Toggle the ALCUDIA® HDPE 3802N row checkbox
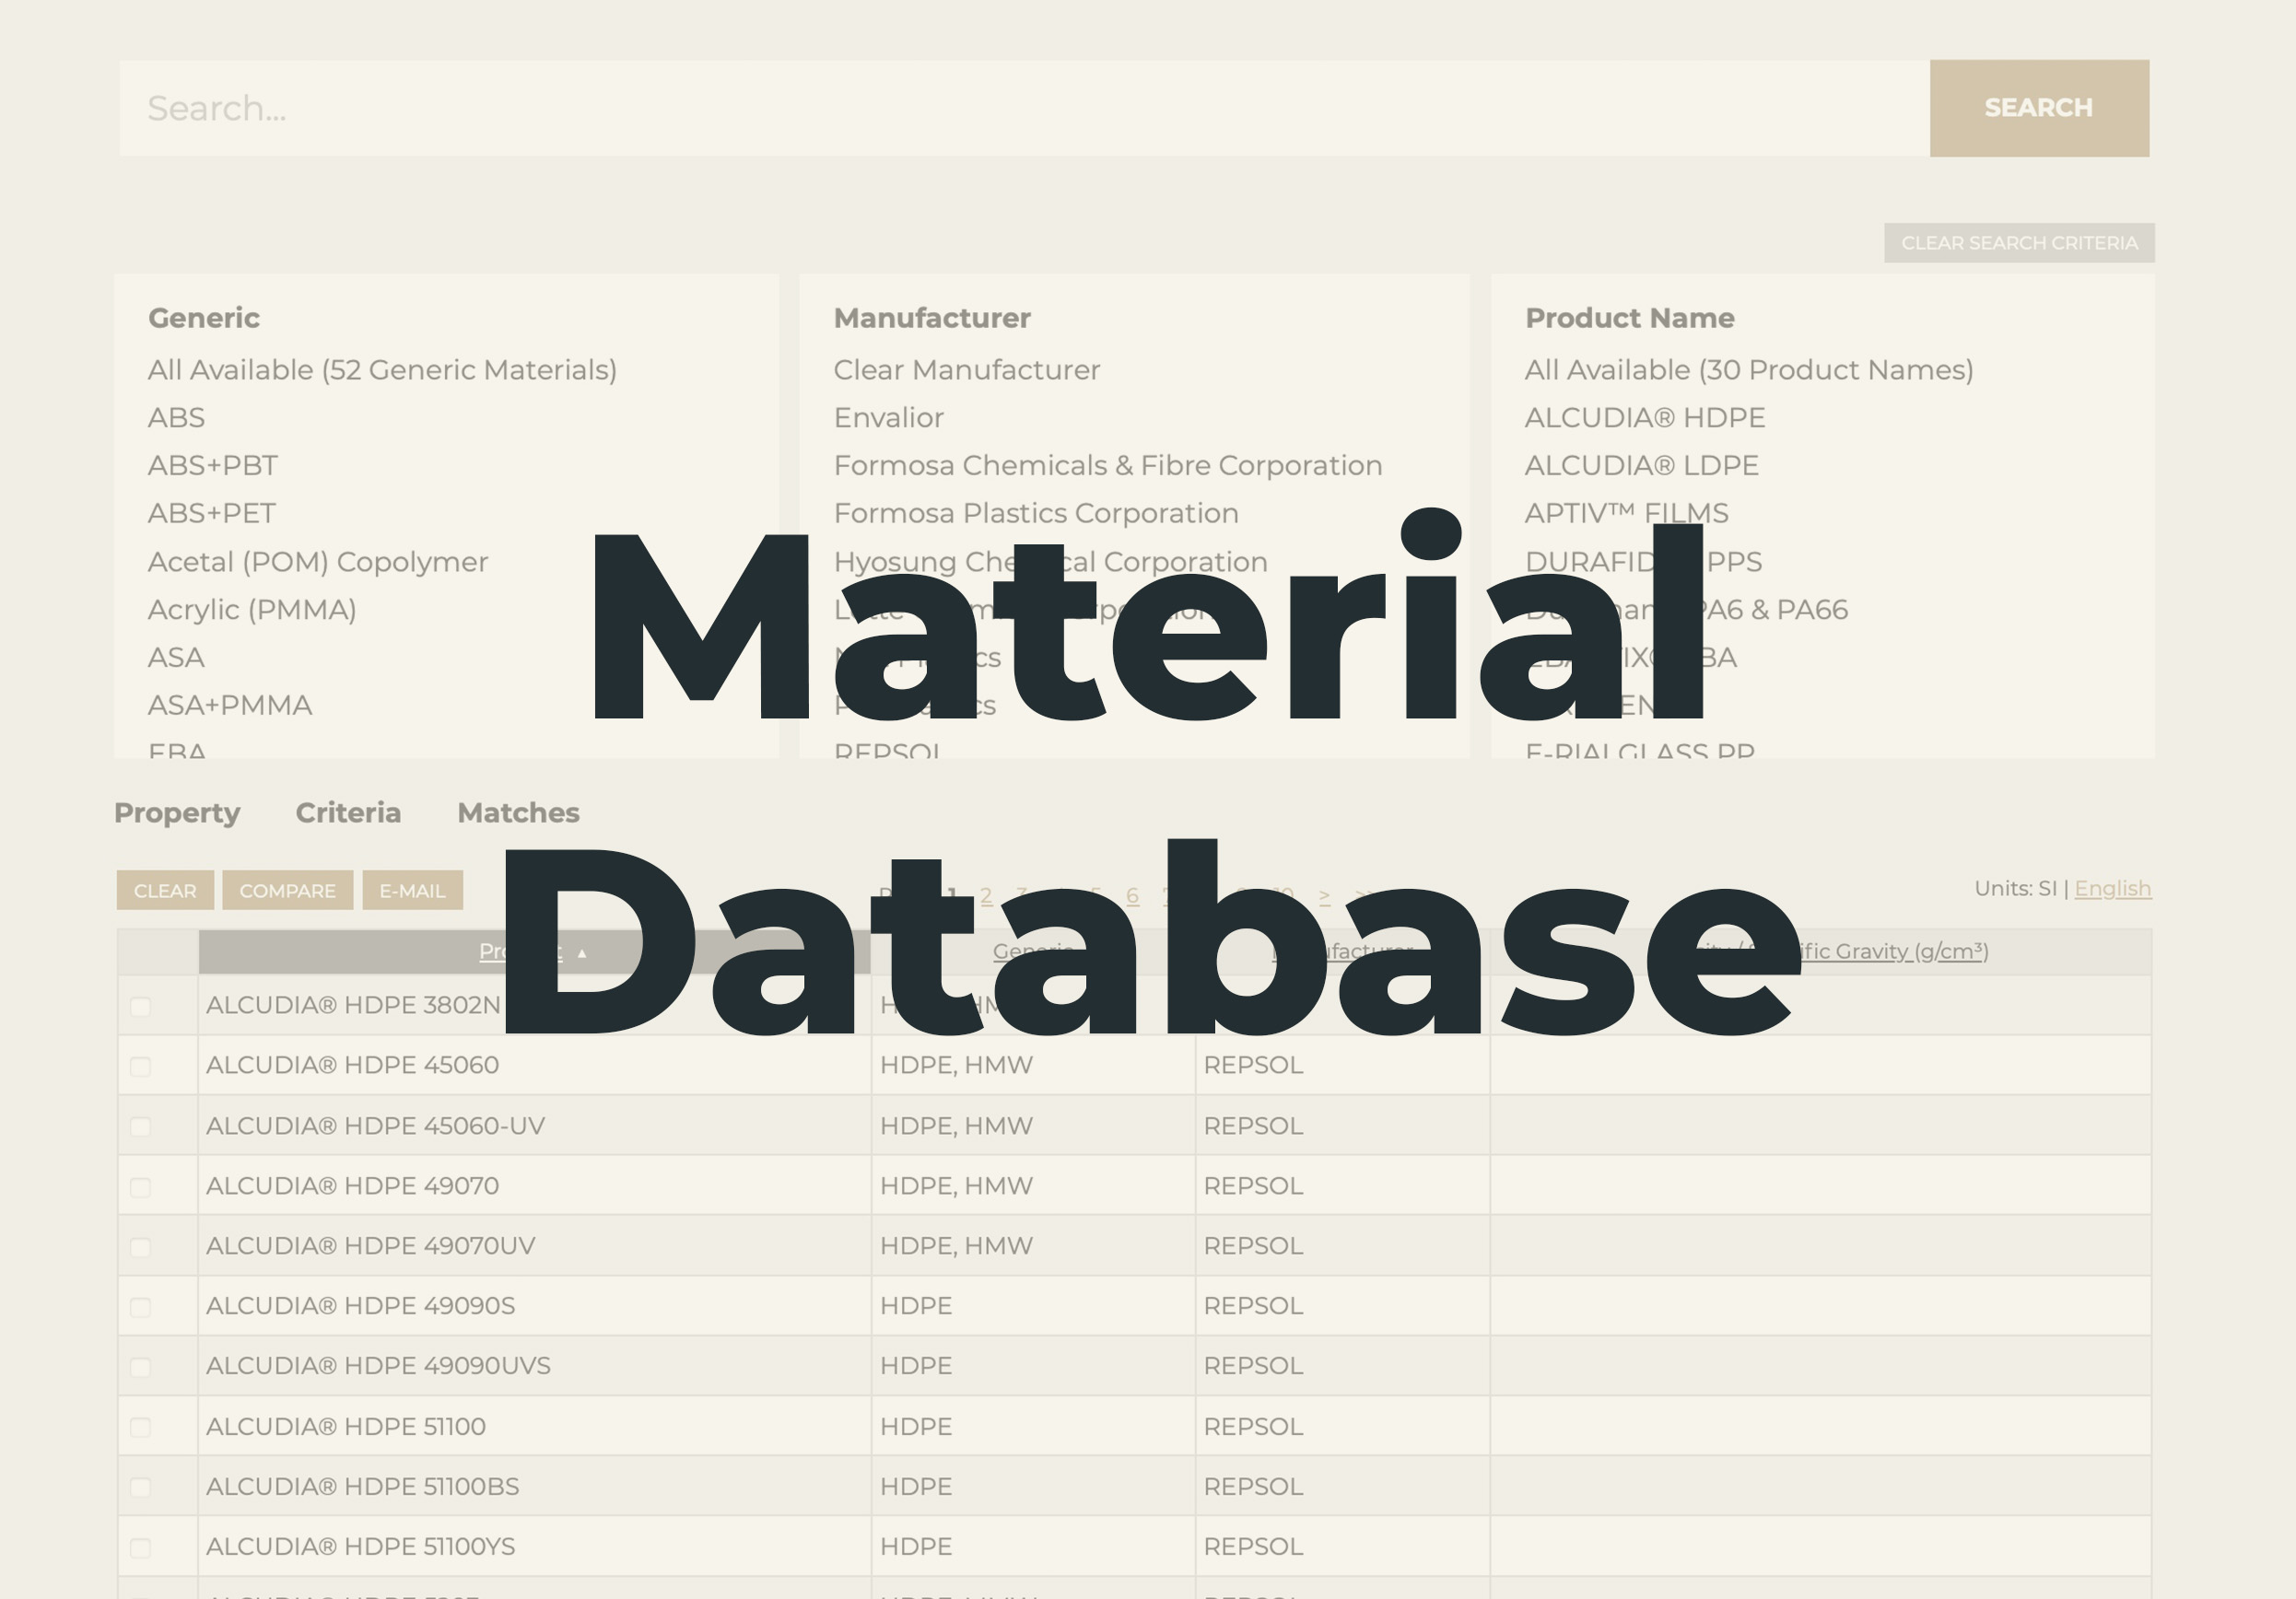Image resolution: width=2296 pixels, height=1599 pixels. point(140,1006)
